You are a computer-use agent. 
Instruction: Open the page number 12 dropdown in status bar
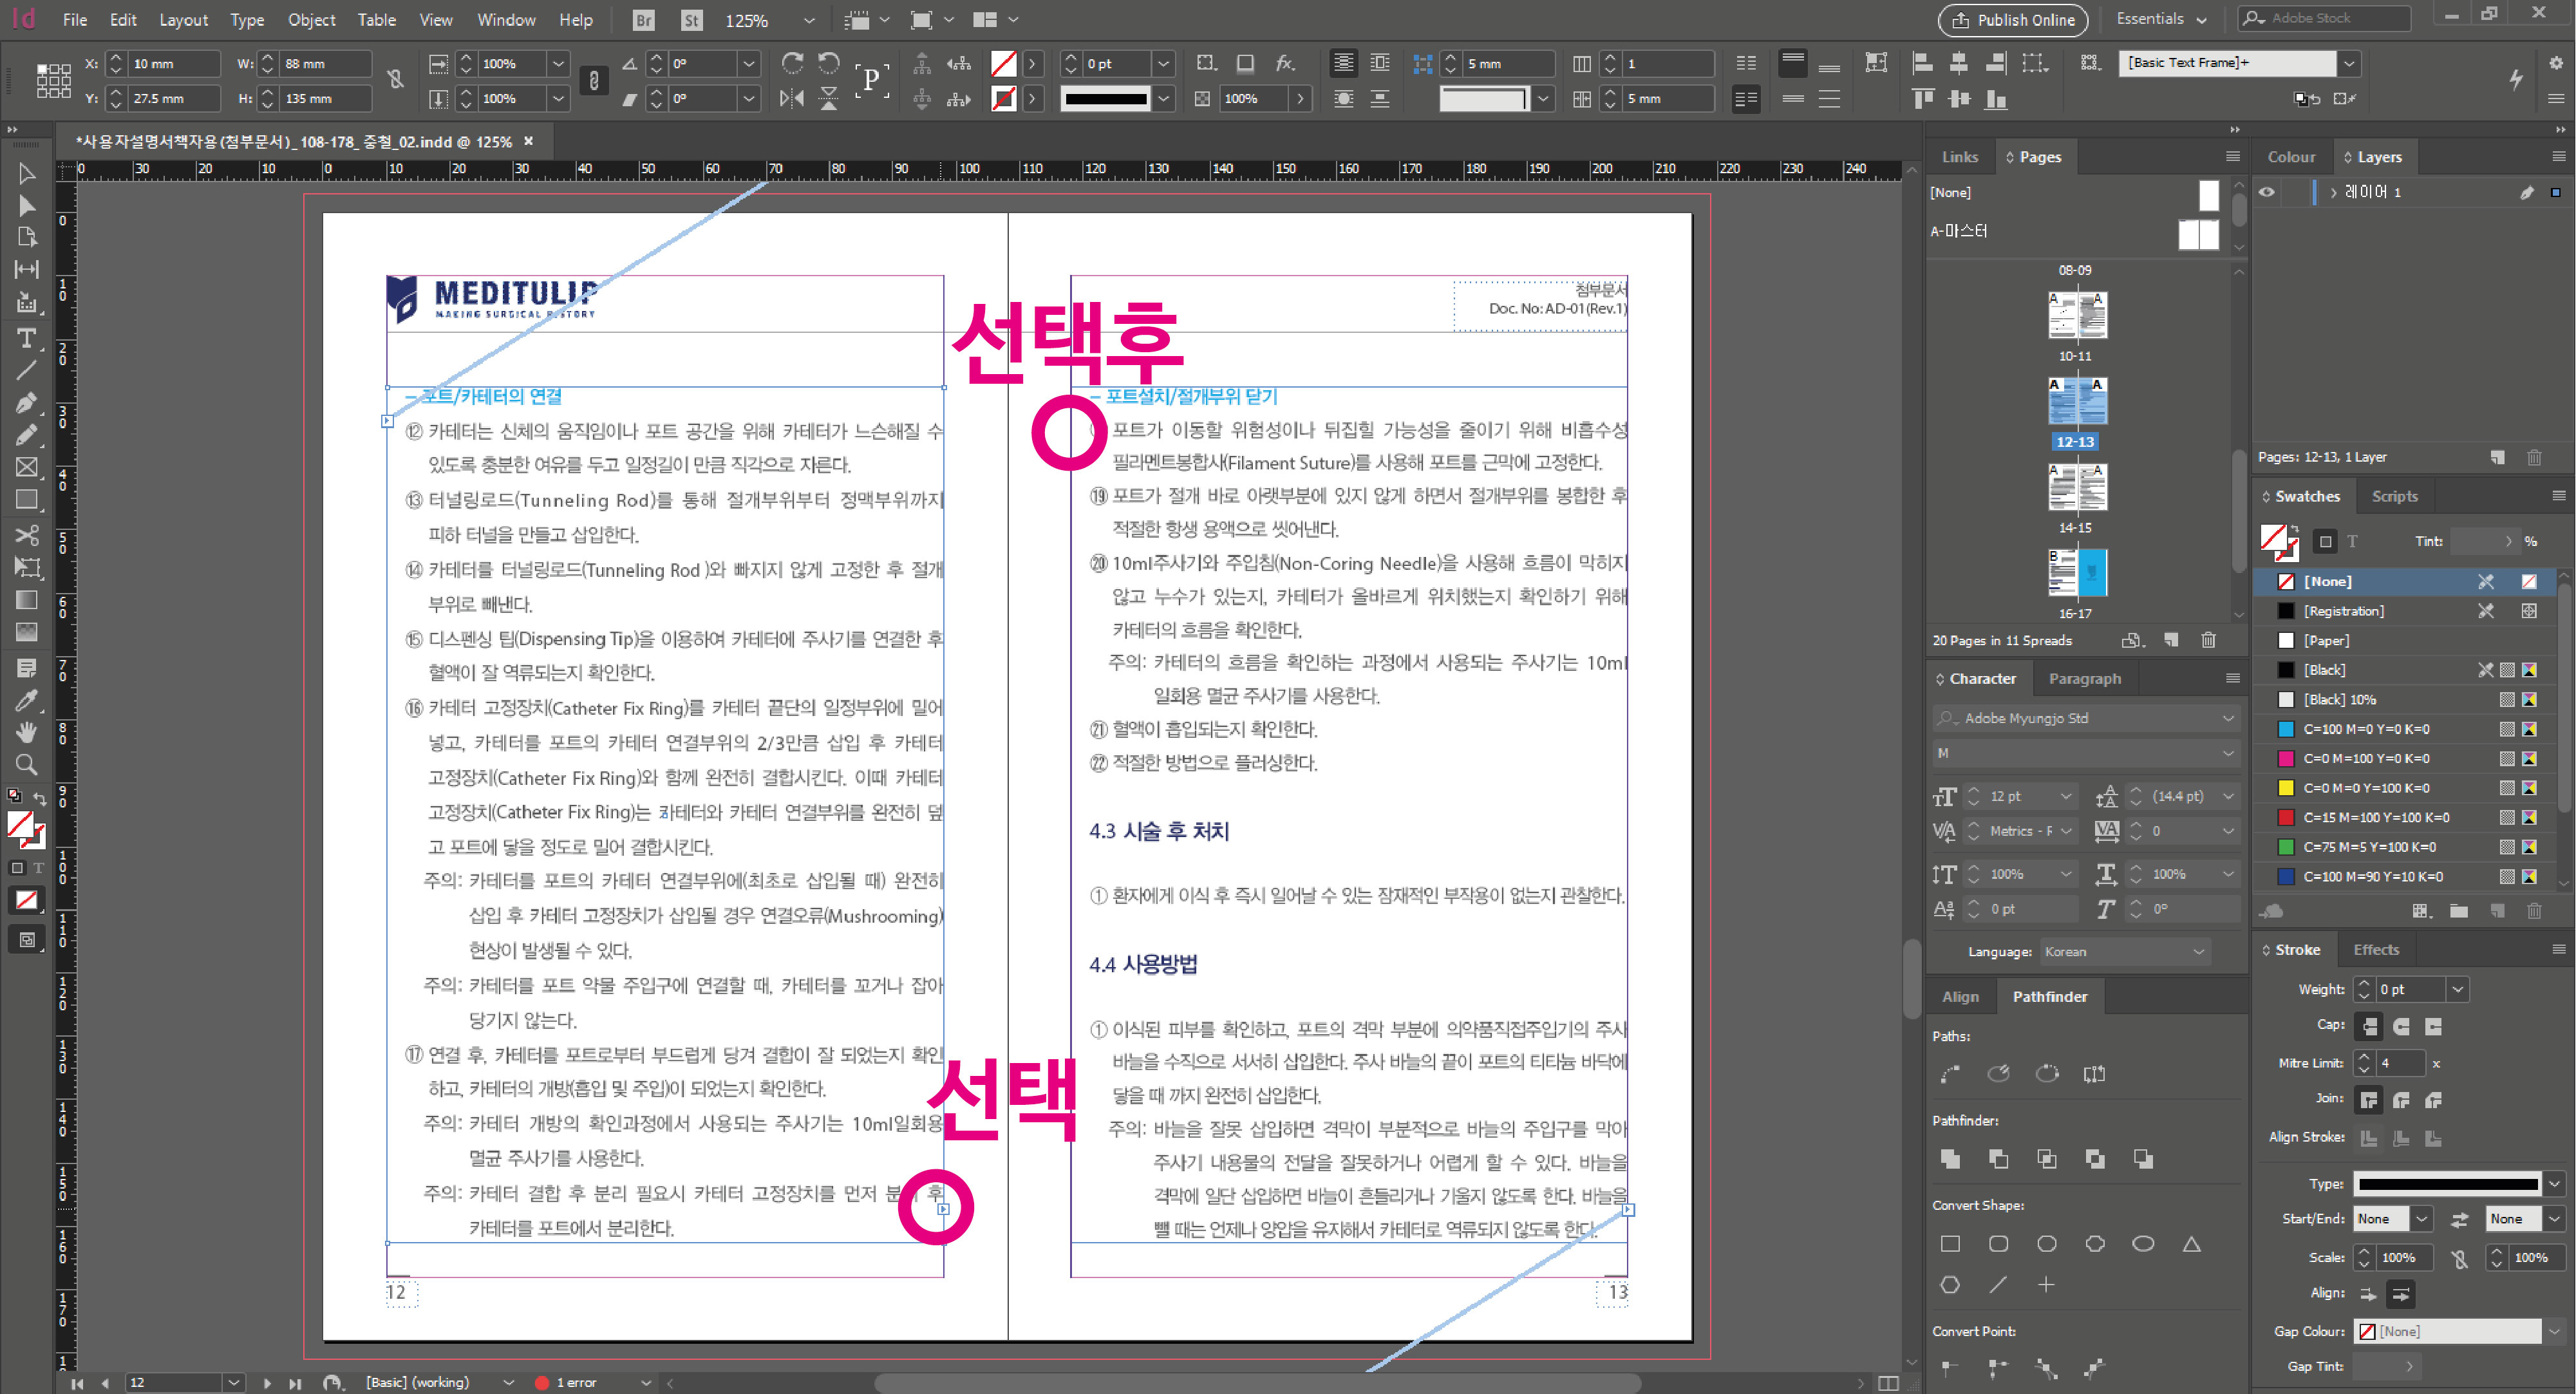(x=233, y=1382)
